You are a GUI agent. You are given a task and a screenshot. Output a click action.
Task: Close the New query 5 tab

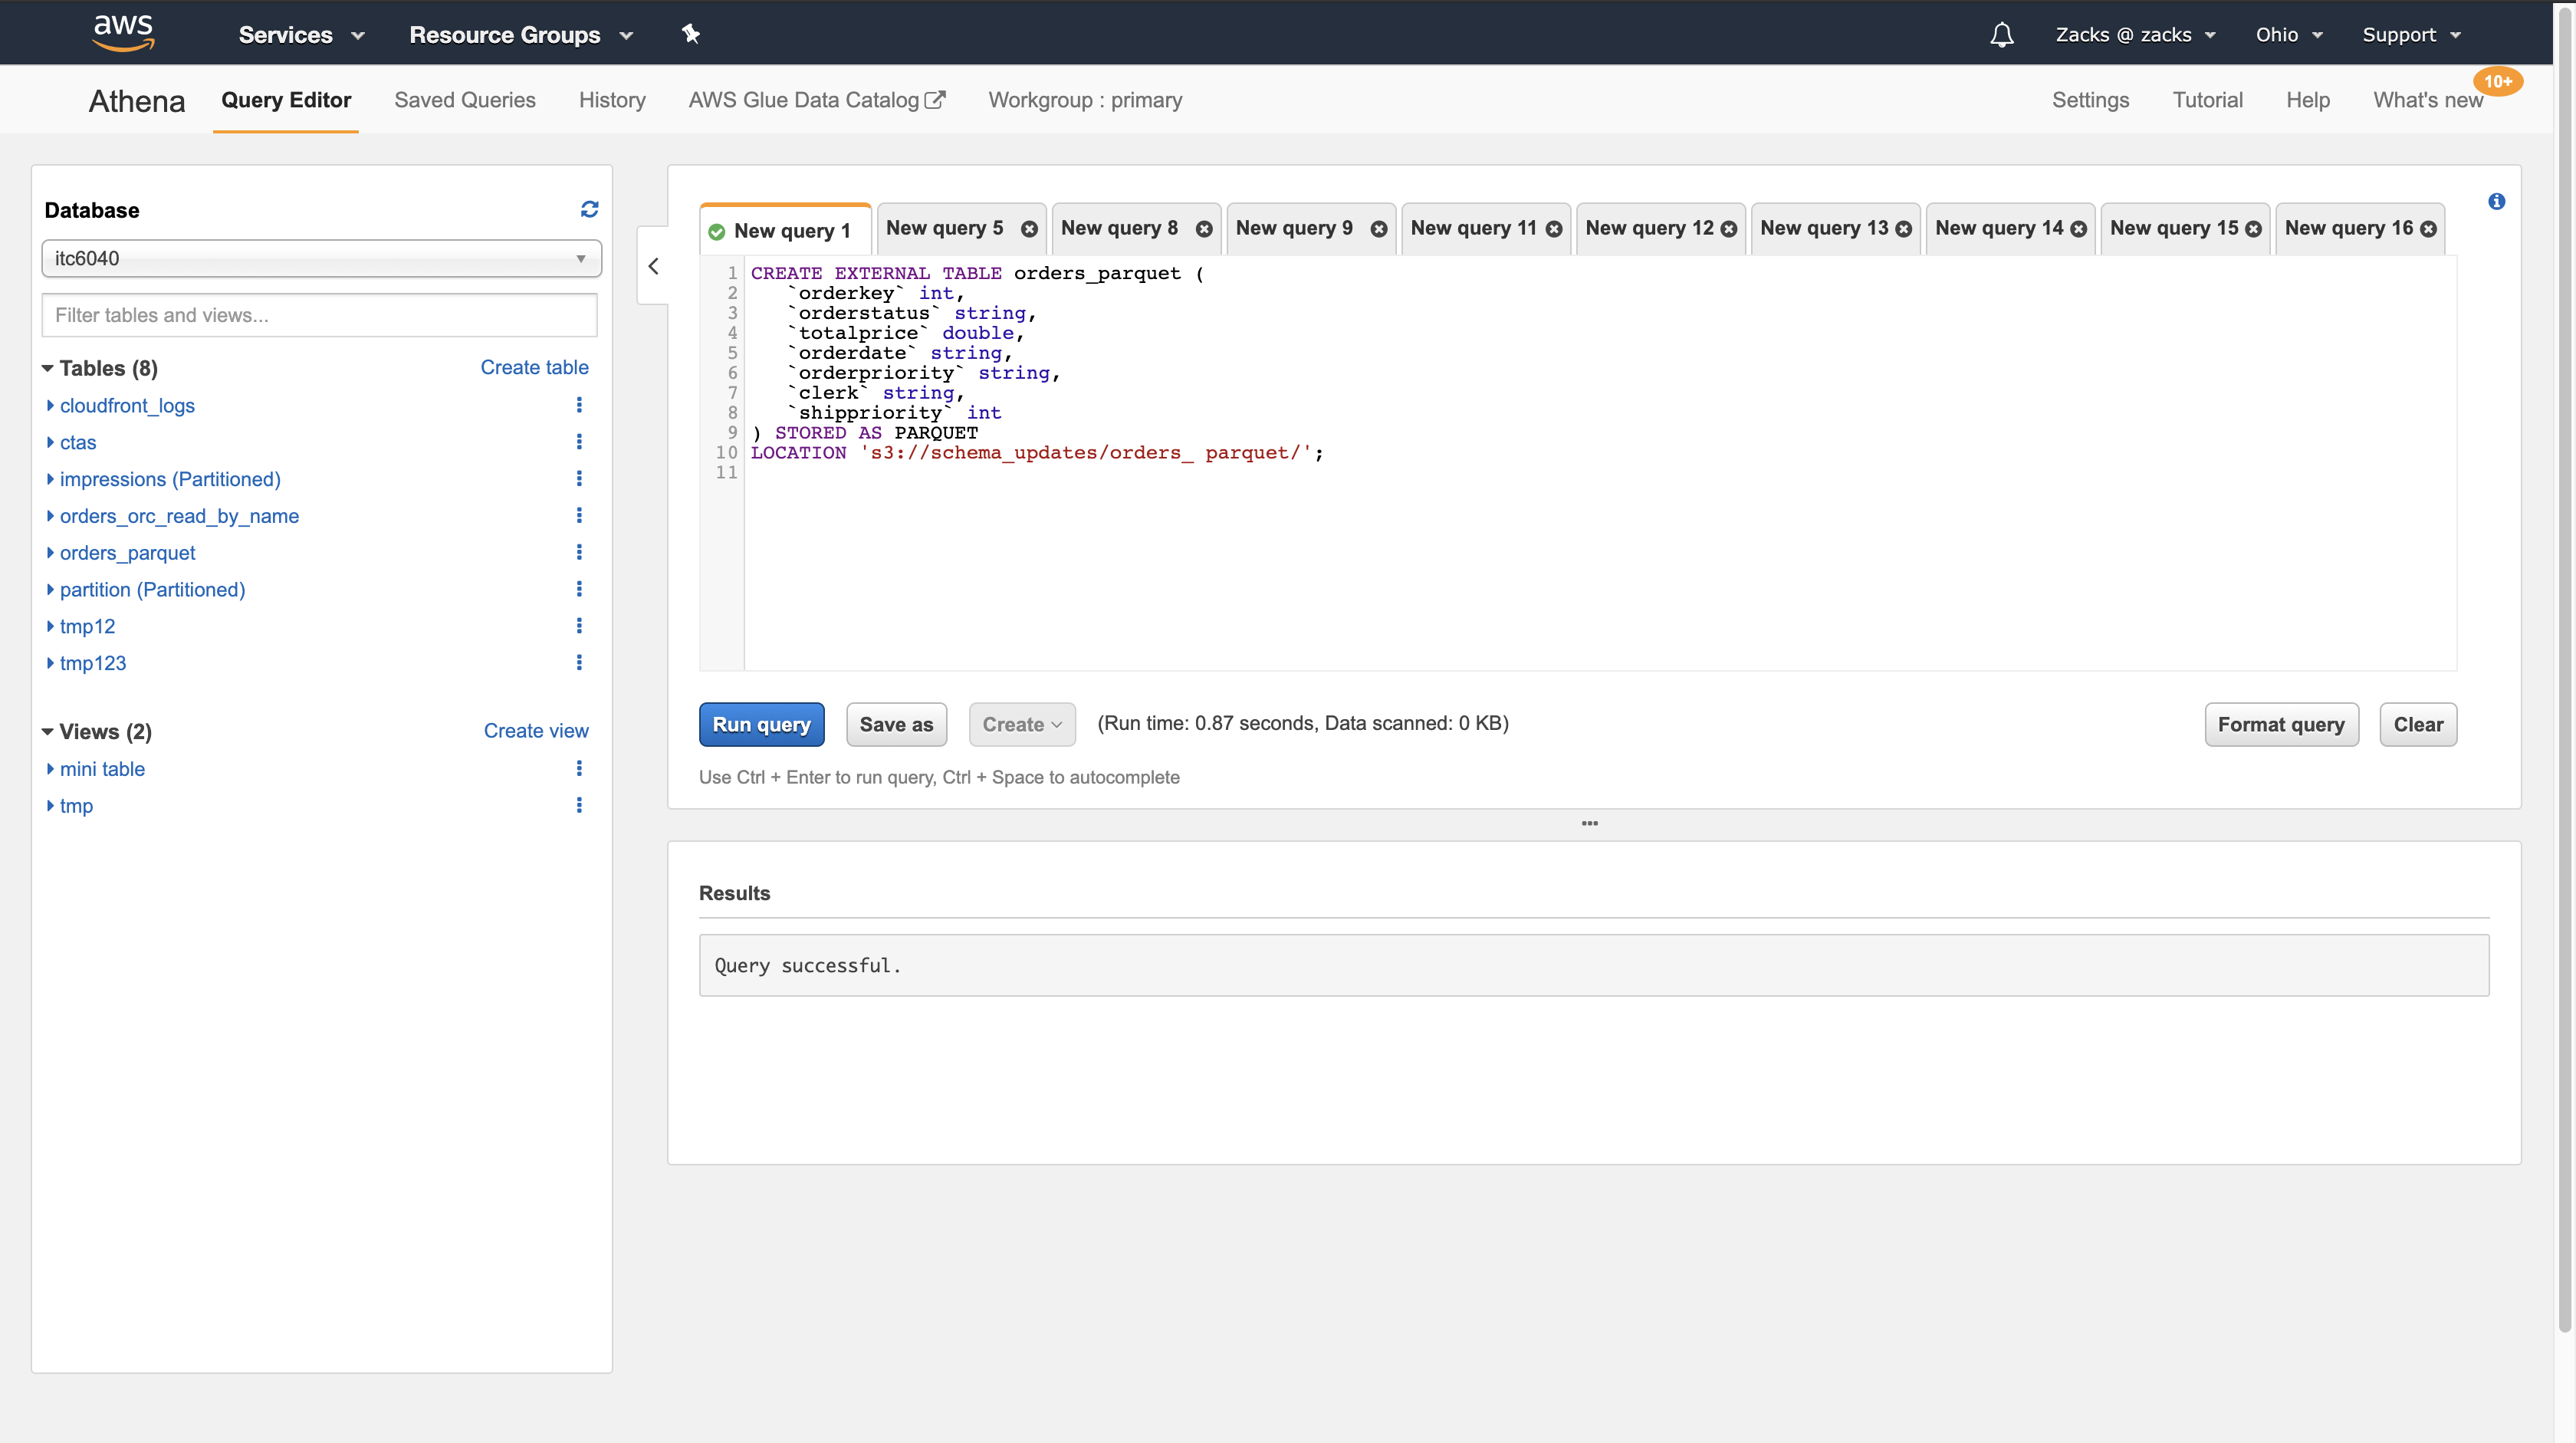1029,229
